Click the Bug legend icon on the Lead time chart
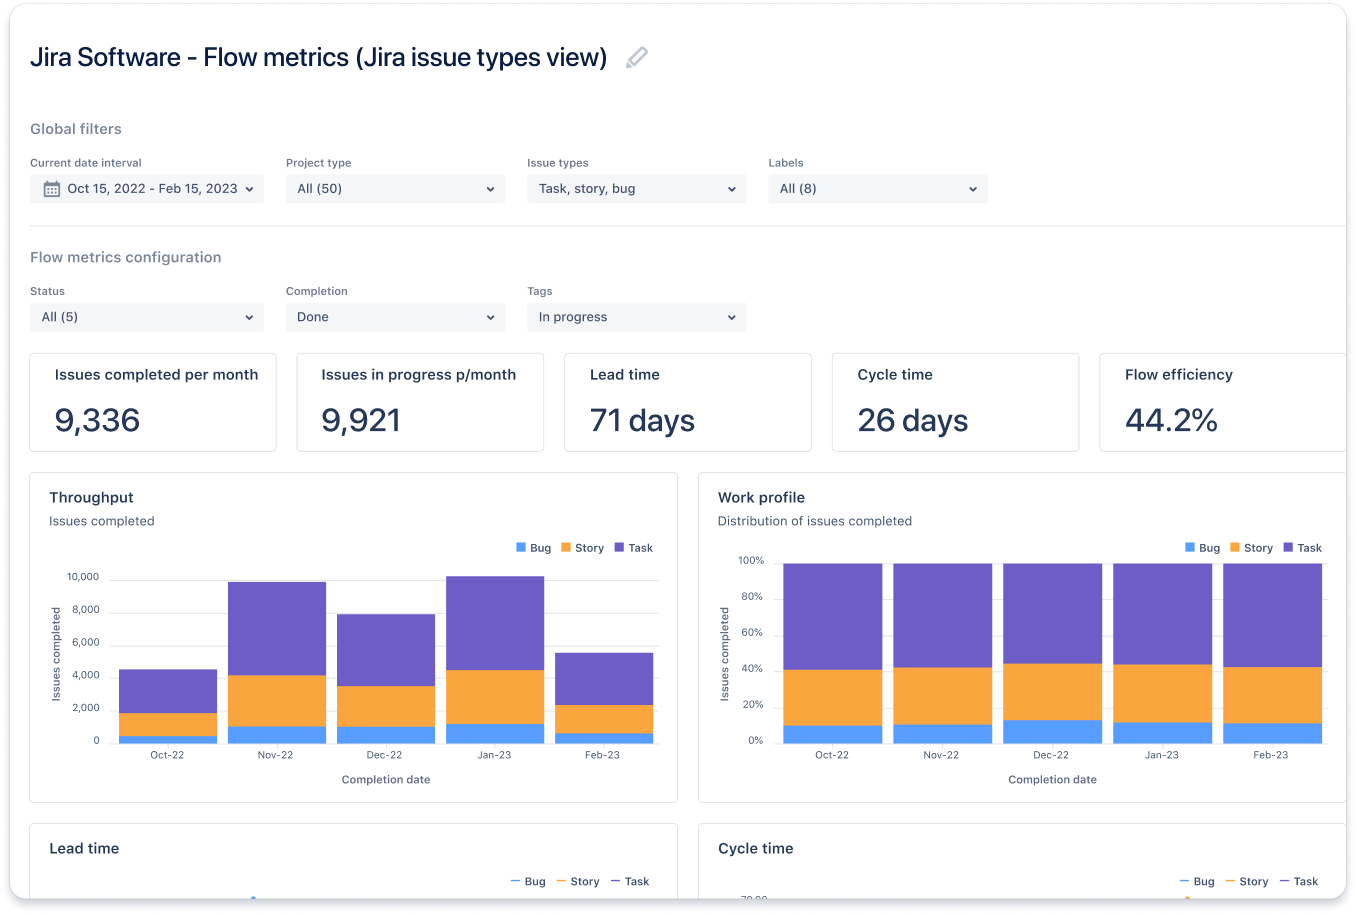 (517, 881)
